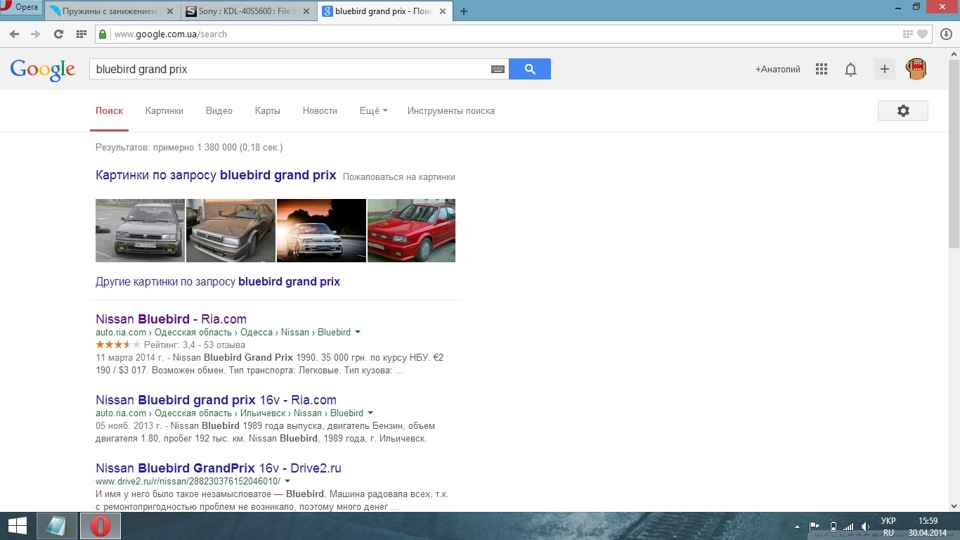This screenshot has height=540, width=960.
Task: Close the Пружины с занижением tab
Action: 170,11
